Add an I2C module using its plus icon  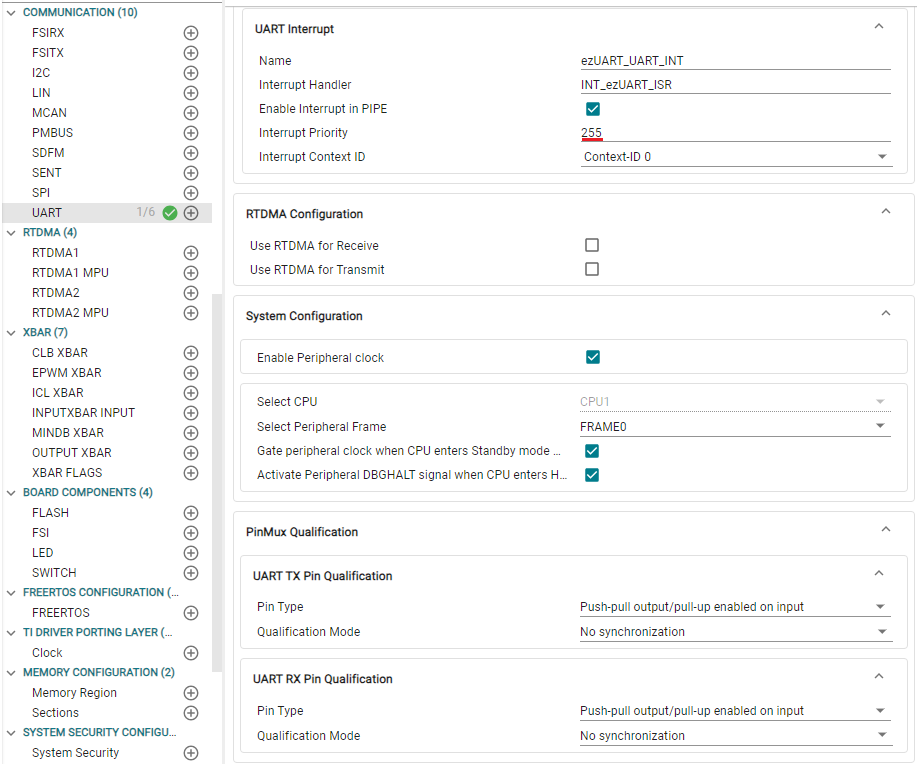click(x=191, y=73)
